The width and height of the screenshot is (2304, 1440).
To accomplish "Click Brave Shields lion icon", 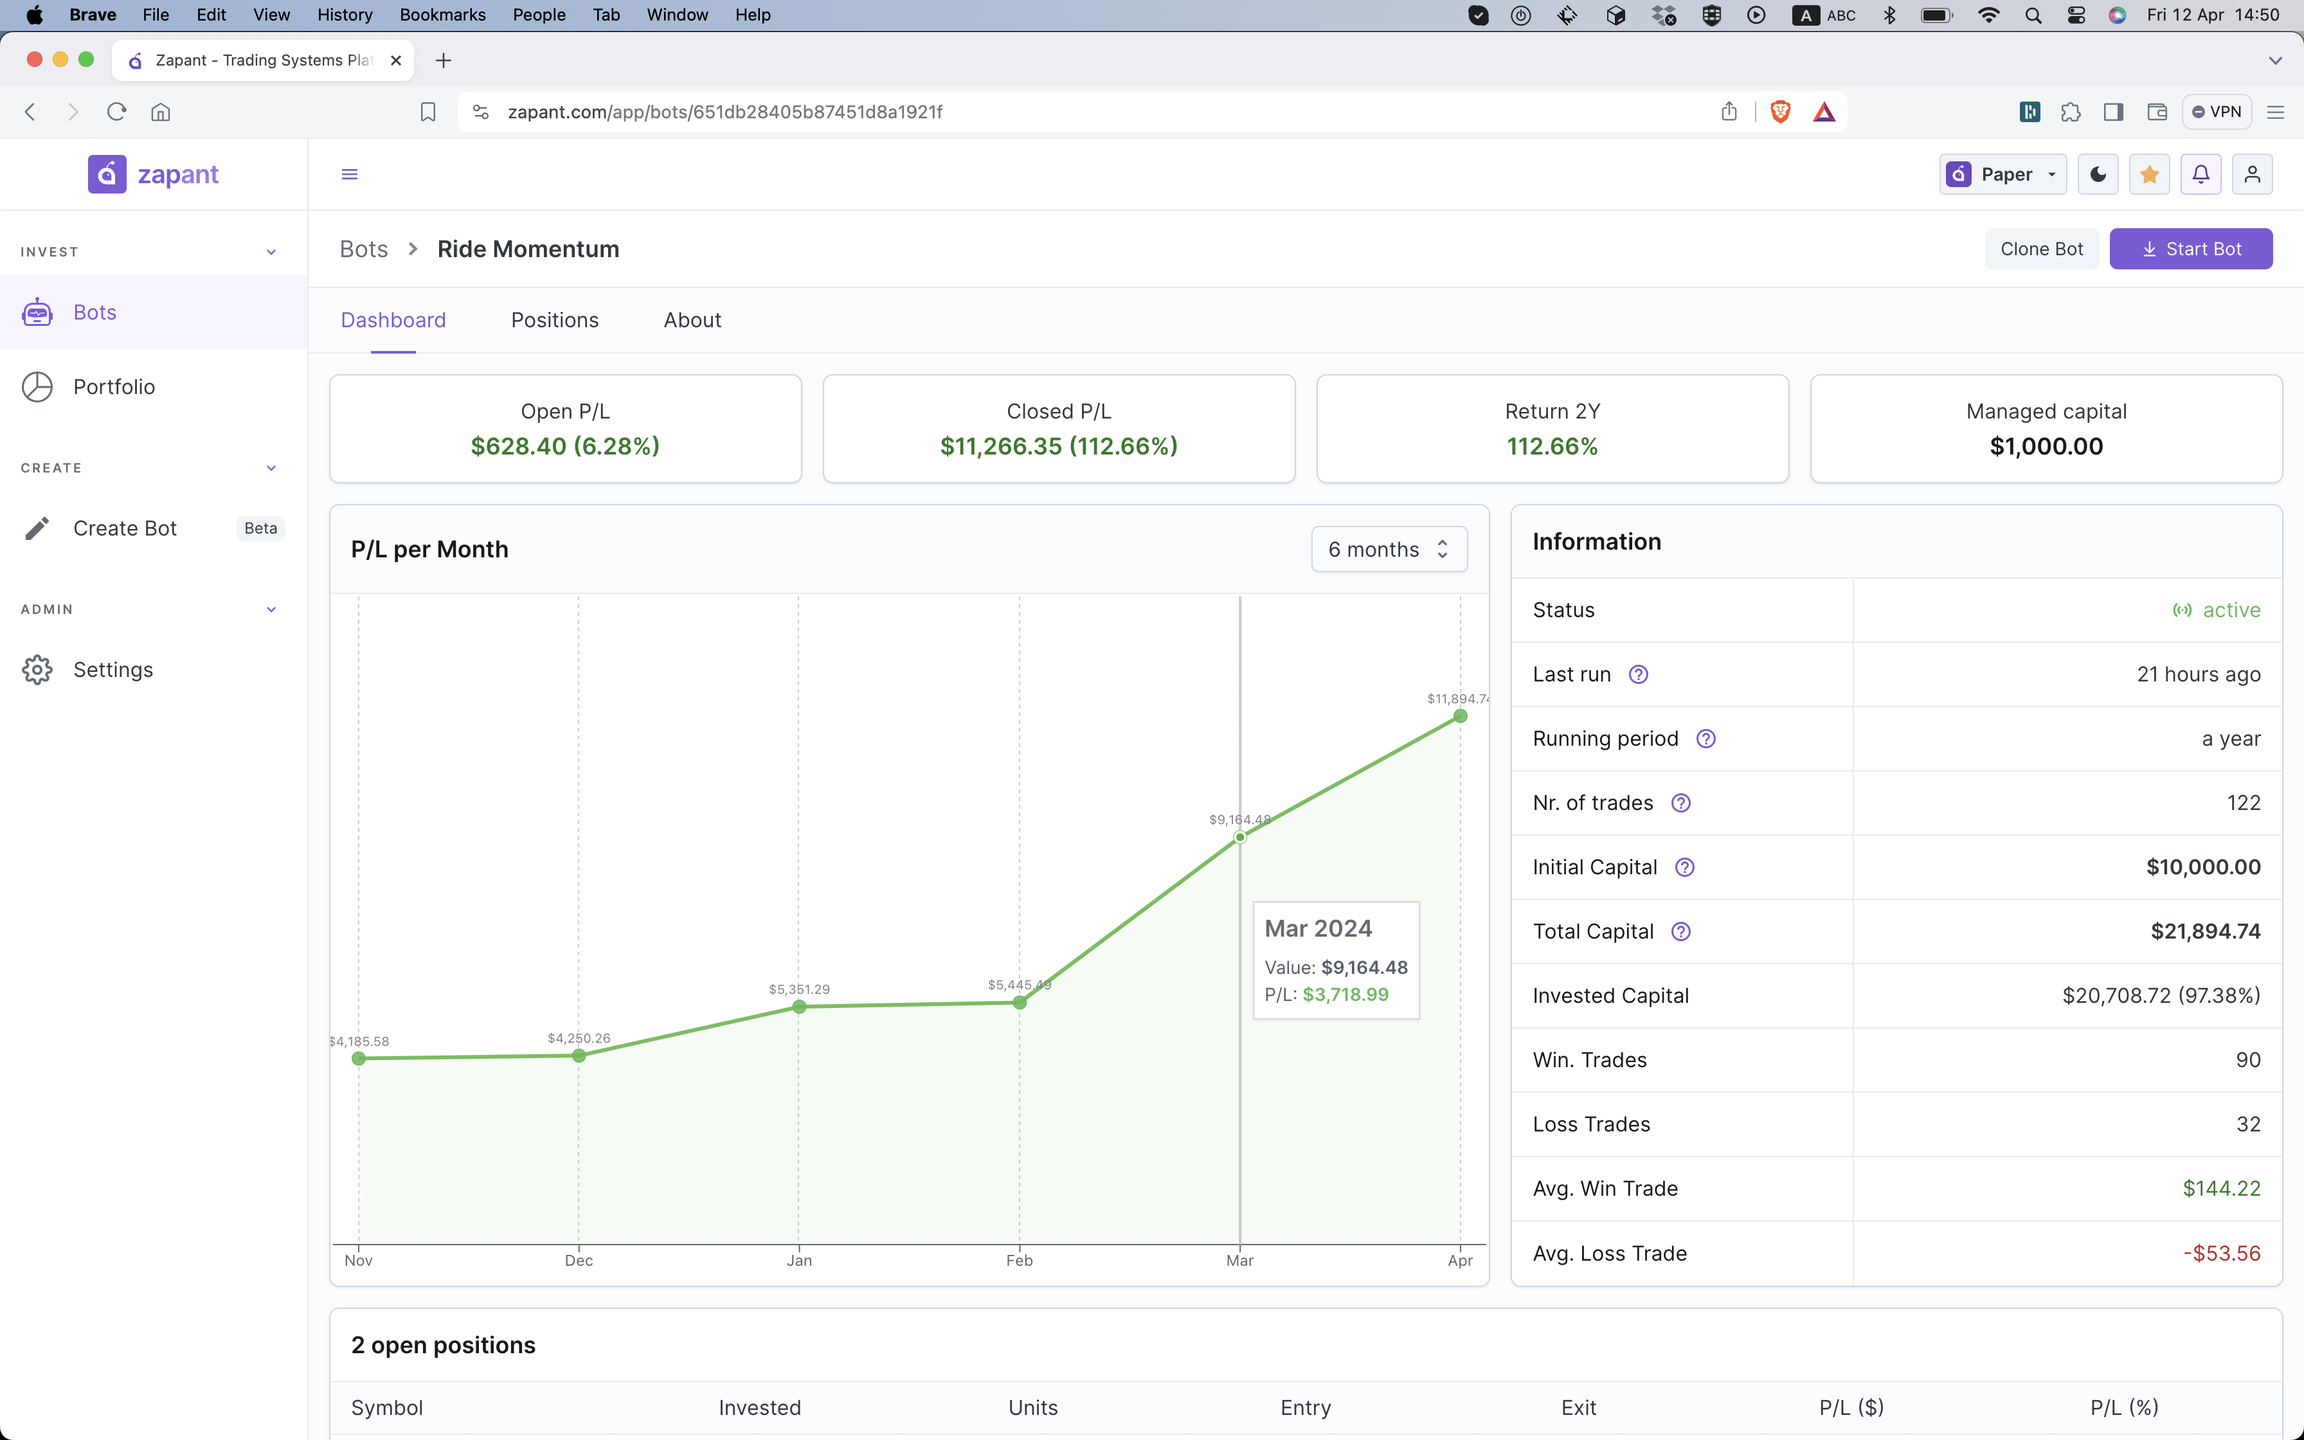I will click(1780, 112).
